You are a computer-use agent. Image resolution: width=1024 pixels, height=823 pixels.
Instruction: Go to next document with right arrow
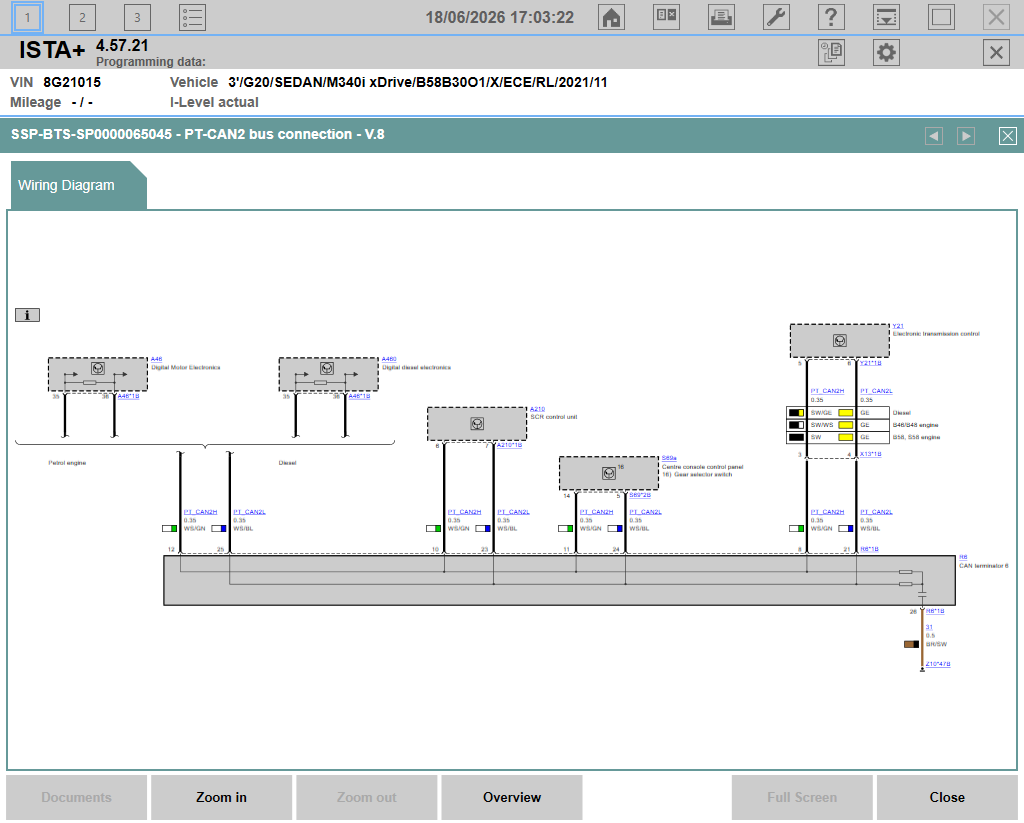click(x=966, y=136)
